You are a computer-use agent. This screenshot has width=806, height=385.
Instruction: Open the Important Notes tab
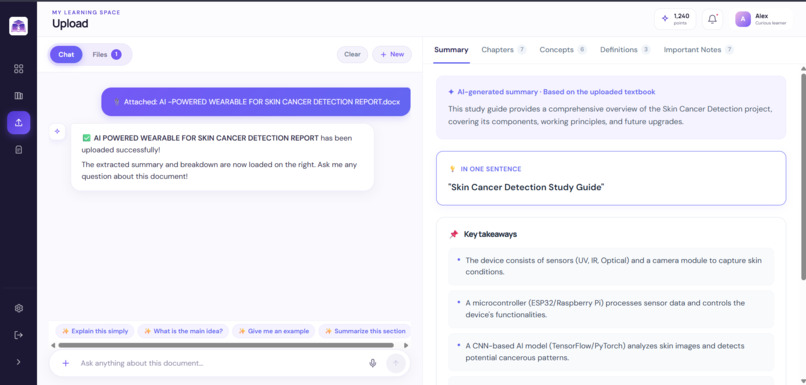[x=699, y=50]
